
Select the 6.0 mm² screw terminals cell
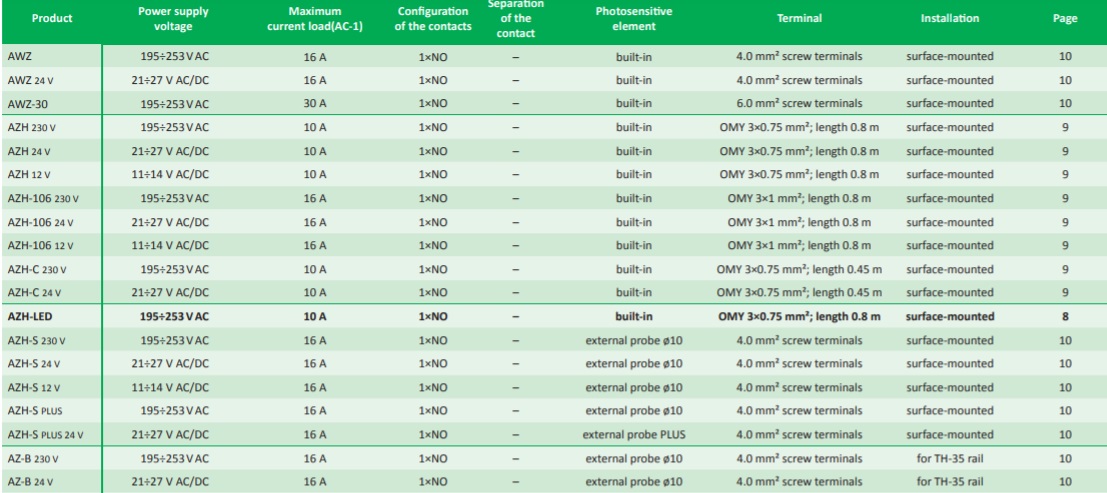pos(799,104)
